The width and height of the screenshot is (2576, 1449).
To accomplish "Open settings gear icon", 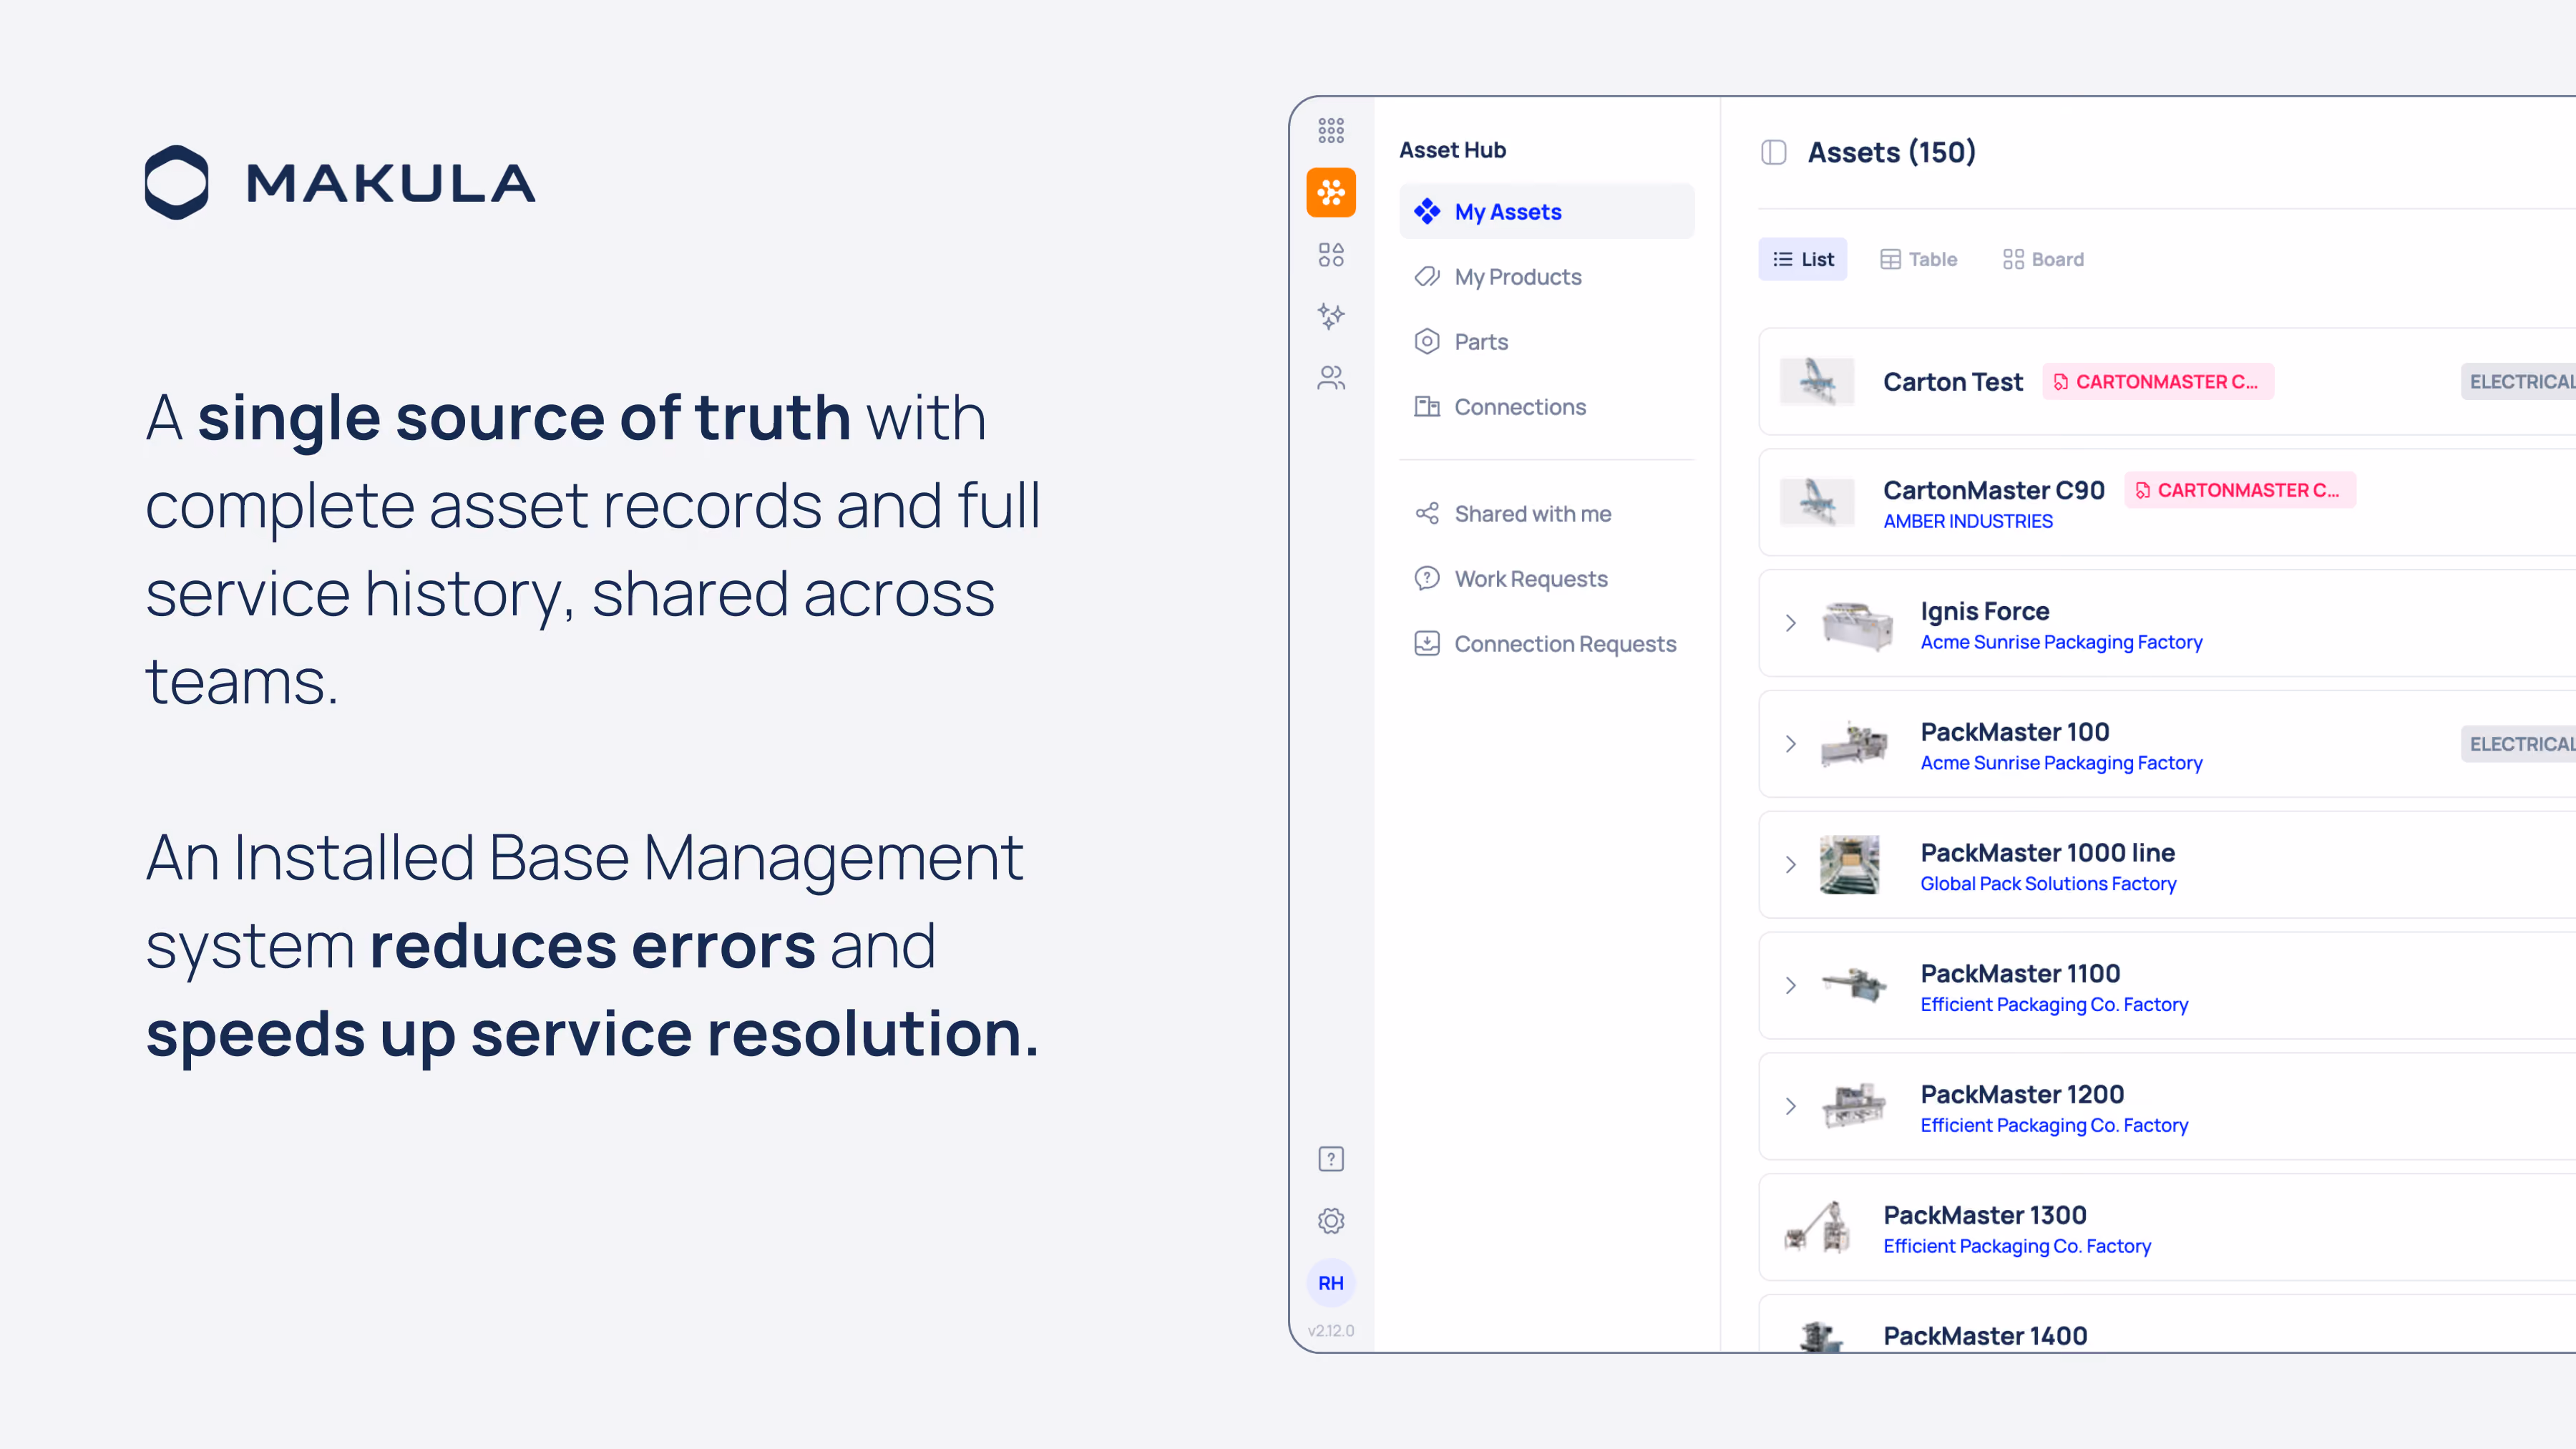I will click(x=1331, y=1221).
